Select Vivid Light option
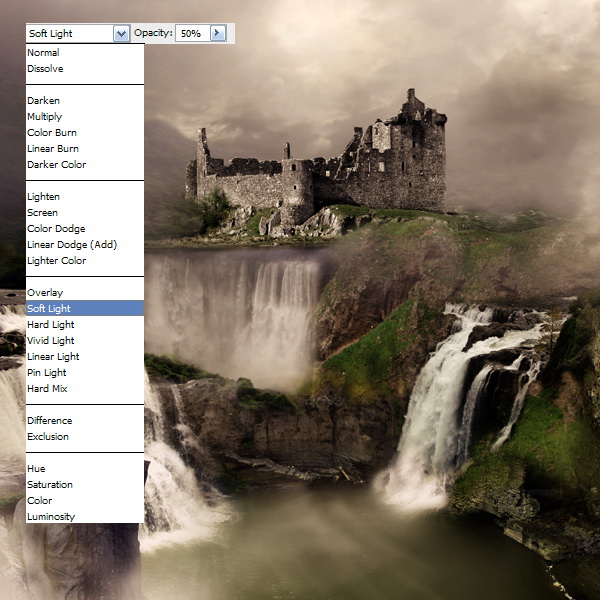Image resolution: width=600 pixels, height=600 pixels. 51,341
